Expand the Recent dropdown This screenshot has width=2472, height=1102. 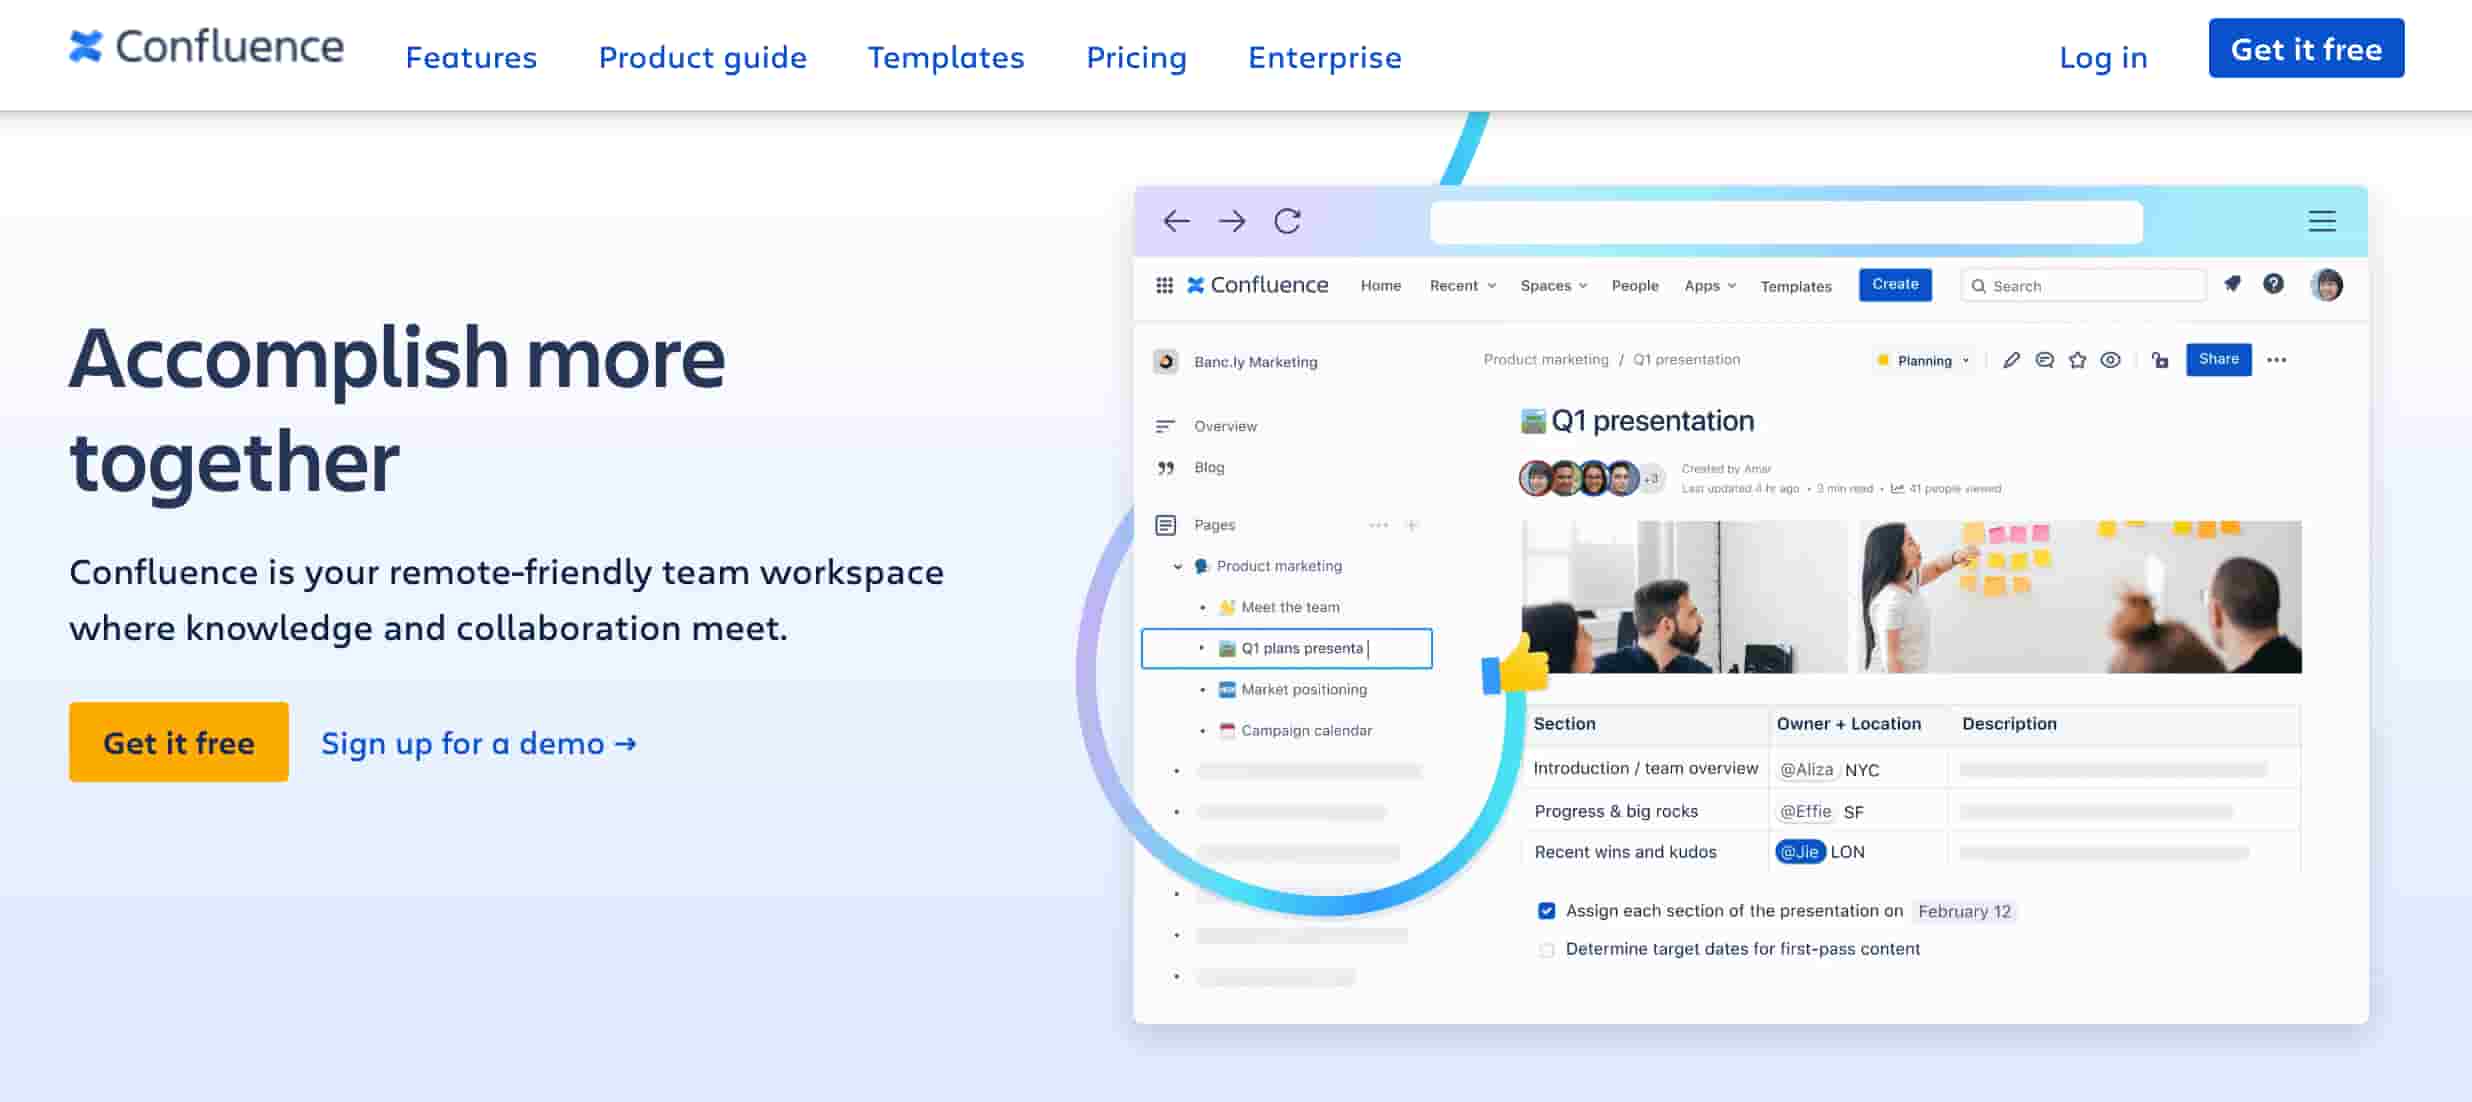tap(1463, 286)
